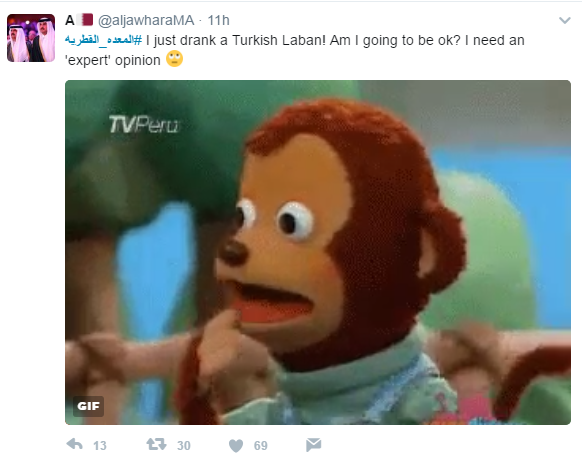Open the tweet options chevron menu

[x=565, y=20]
